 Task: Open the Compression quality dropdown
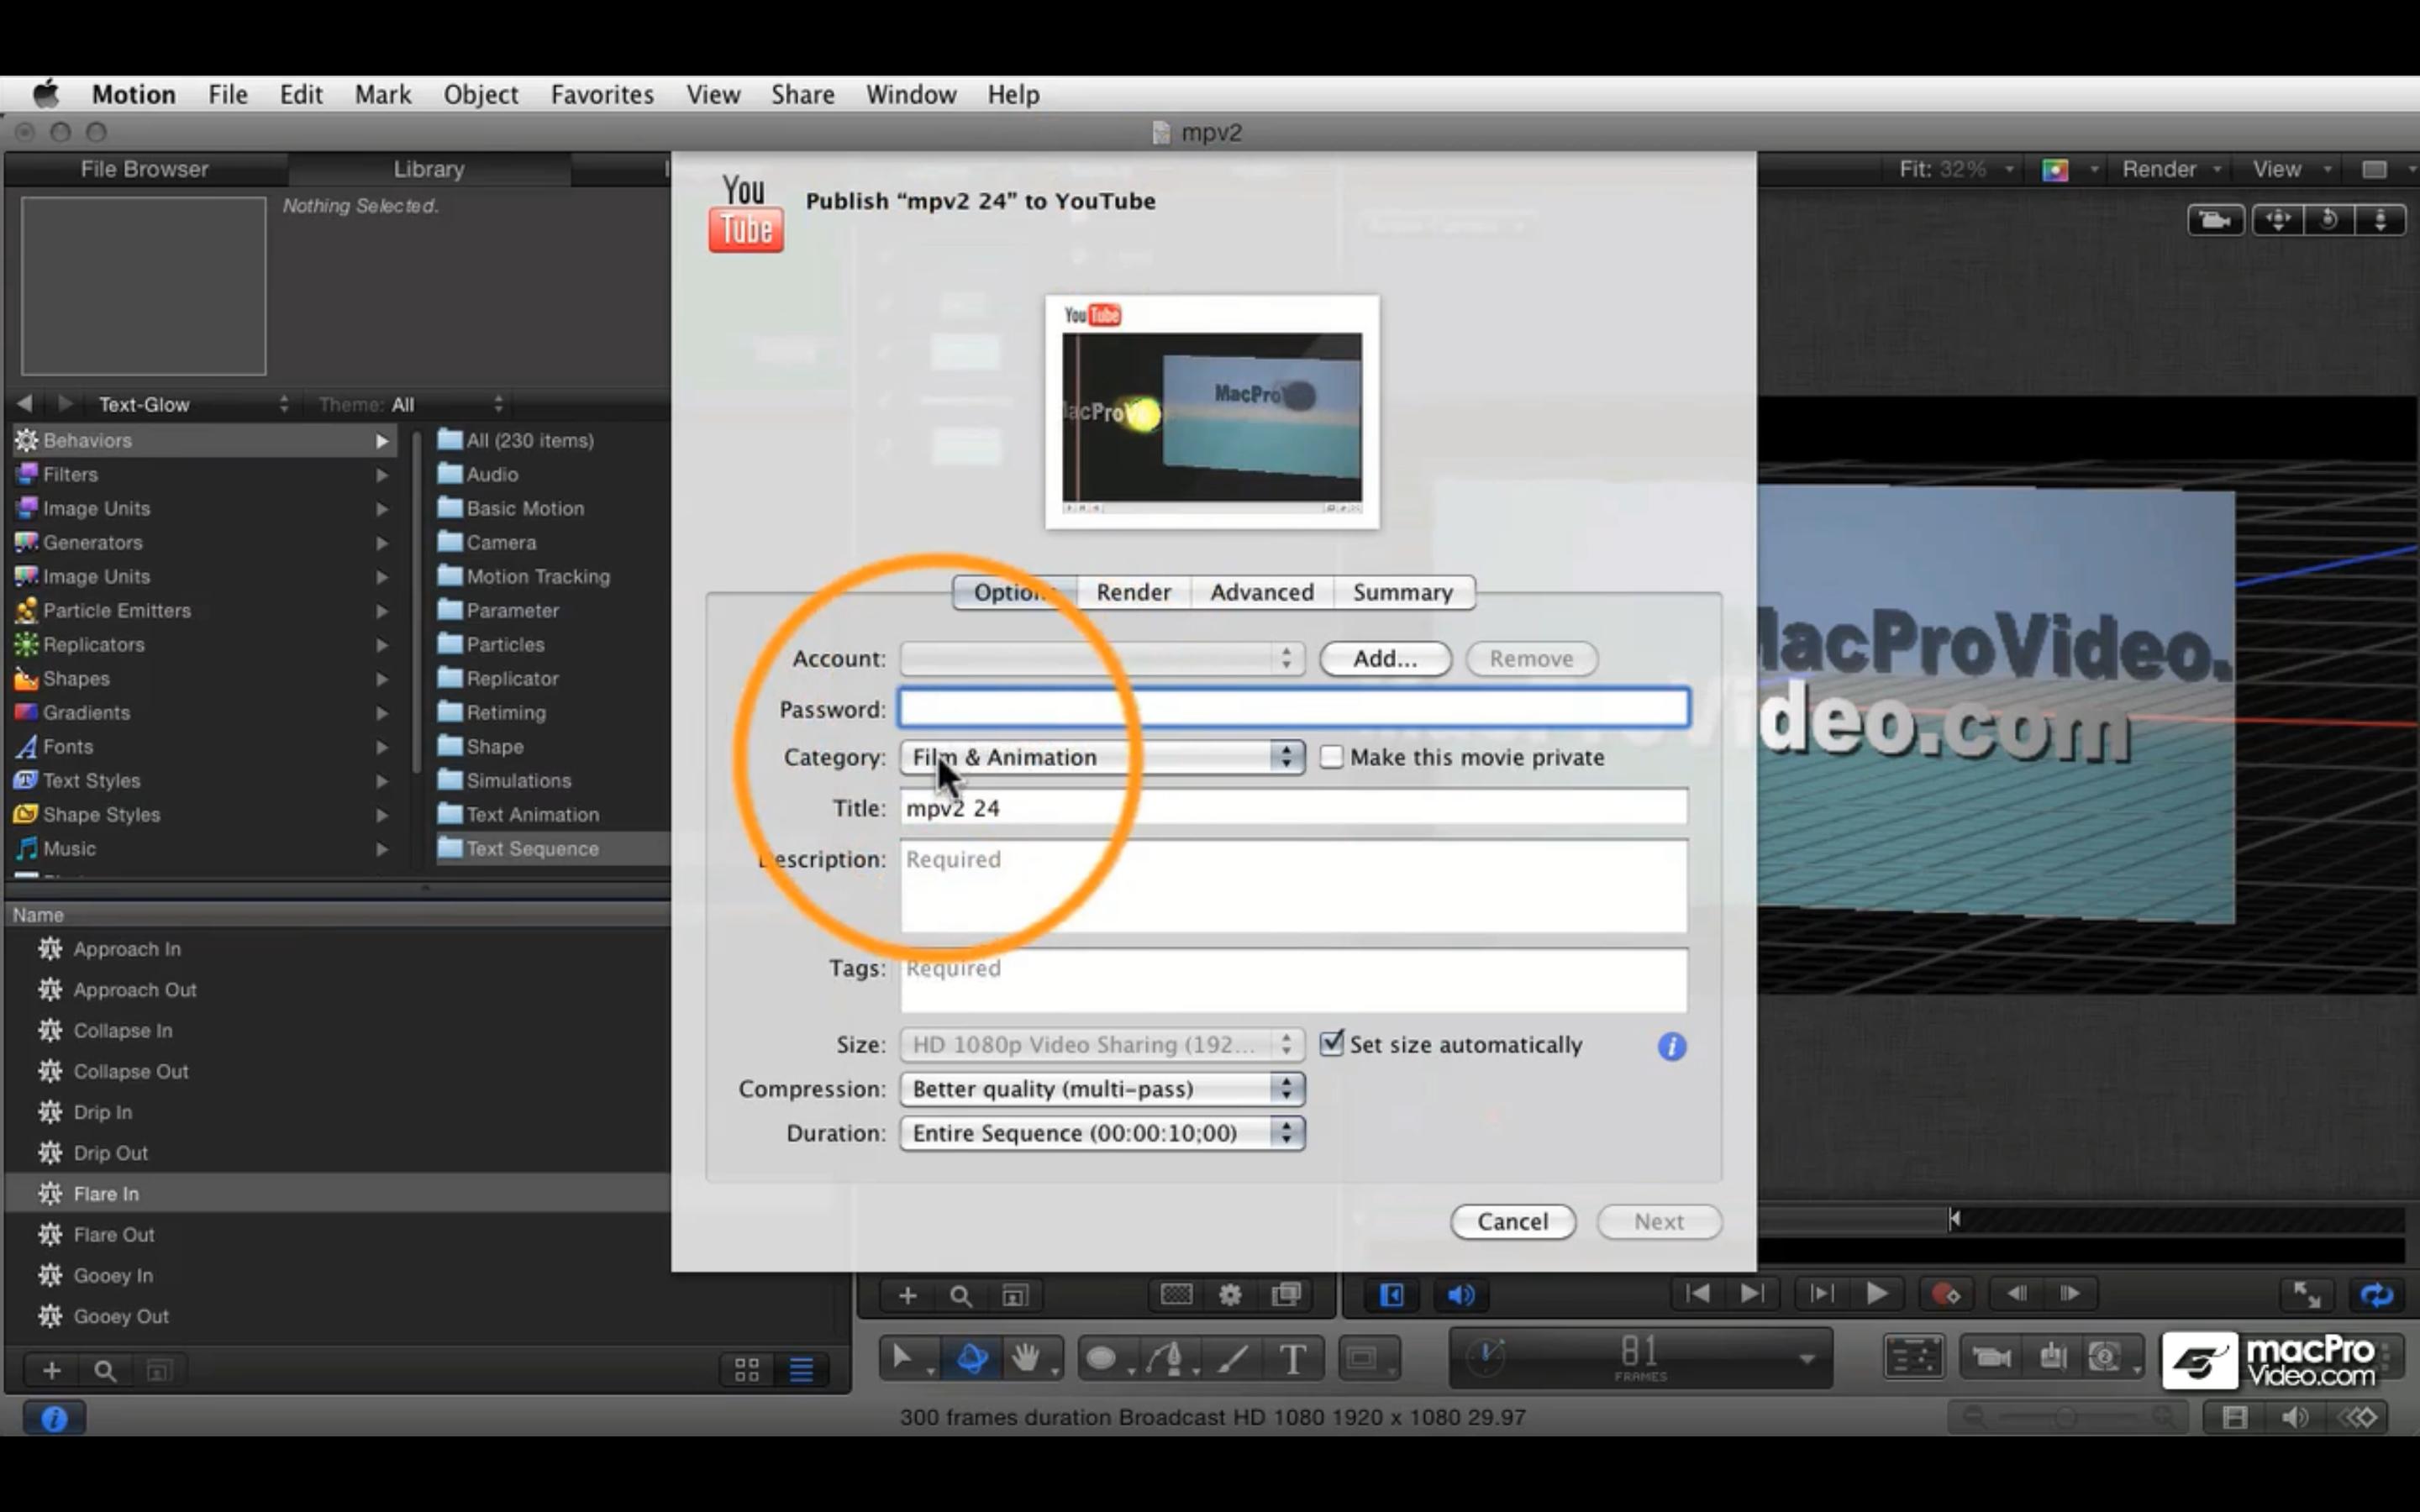coord(1102,1088)
